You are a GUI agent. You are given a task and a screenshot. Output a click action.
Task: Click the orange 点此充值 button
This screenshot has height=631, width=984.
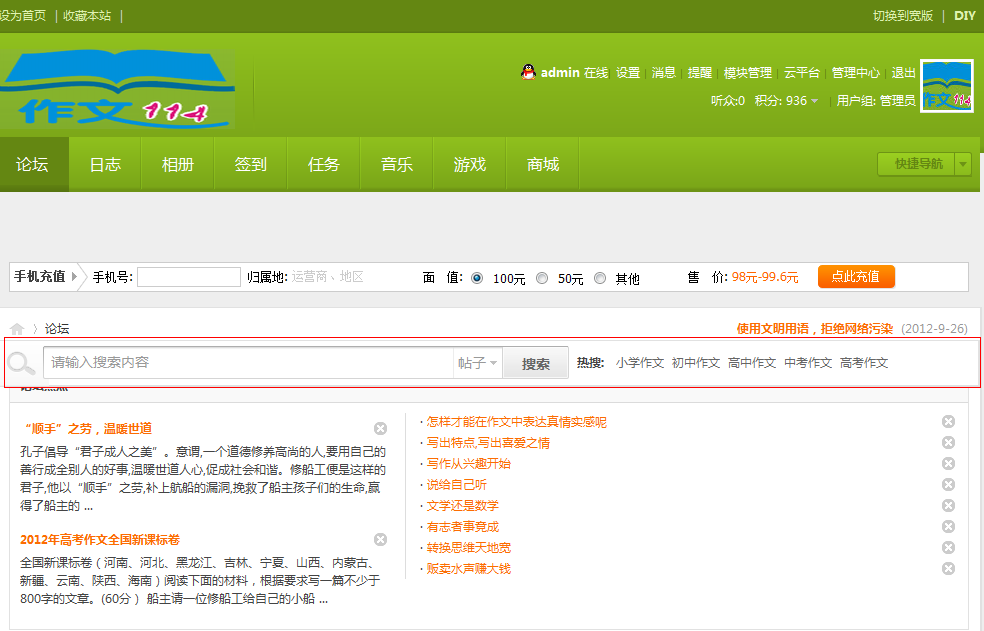pyautogui.click(x=856, y=277)
